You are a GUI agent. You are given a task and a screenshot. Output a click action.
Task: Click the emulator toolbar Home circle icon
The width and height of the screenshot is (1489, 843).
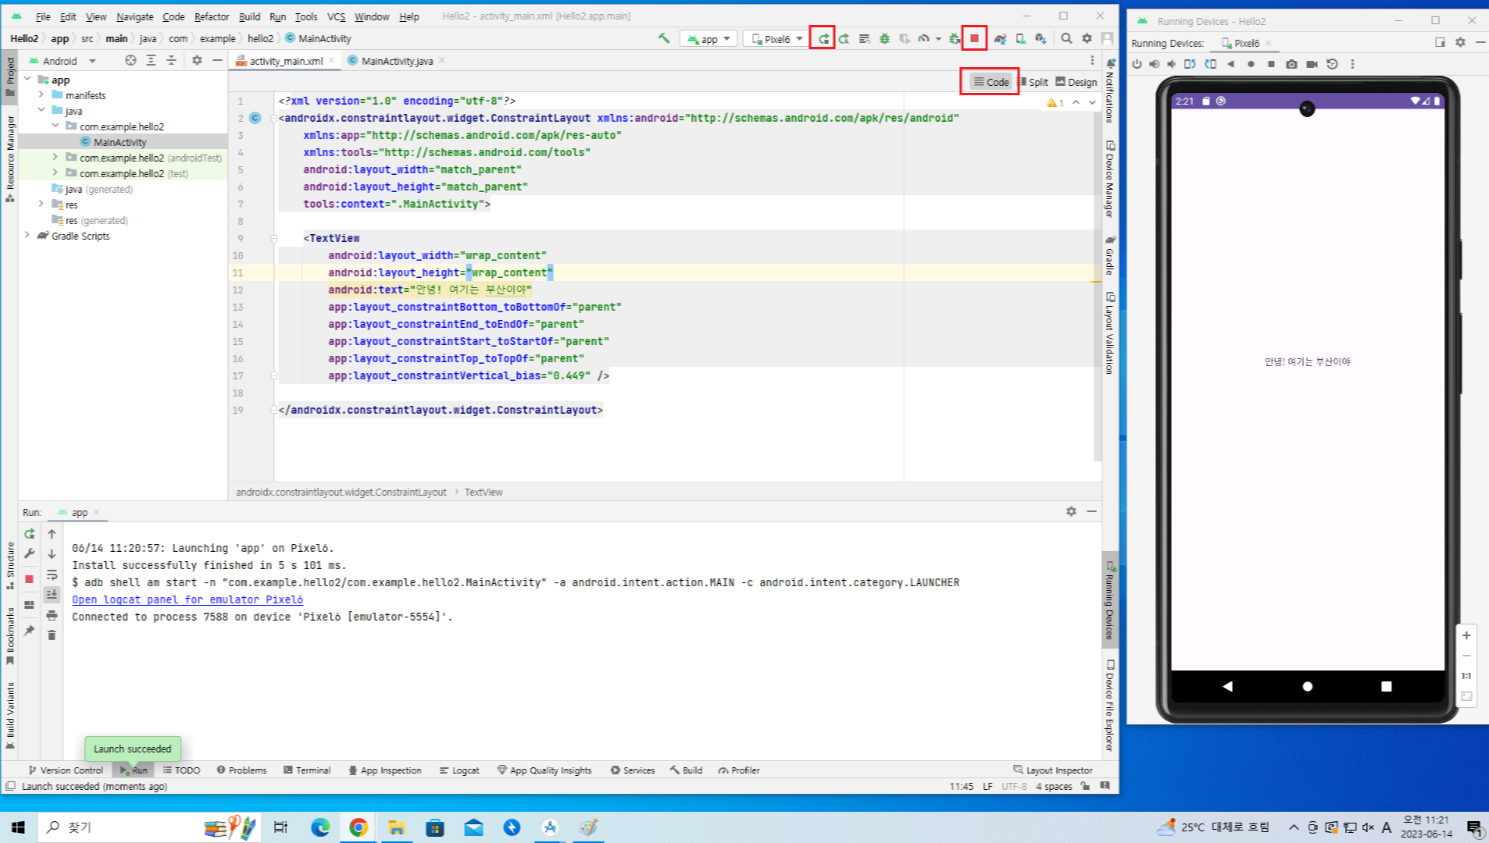pyautogui.click(x=1251, y=64)
